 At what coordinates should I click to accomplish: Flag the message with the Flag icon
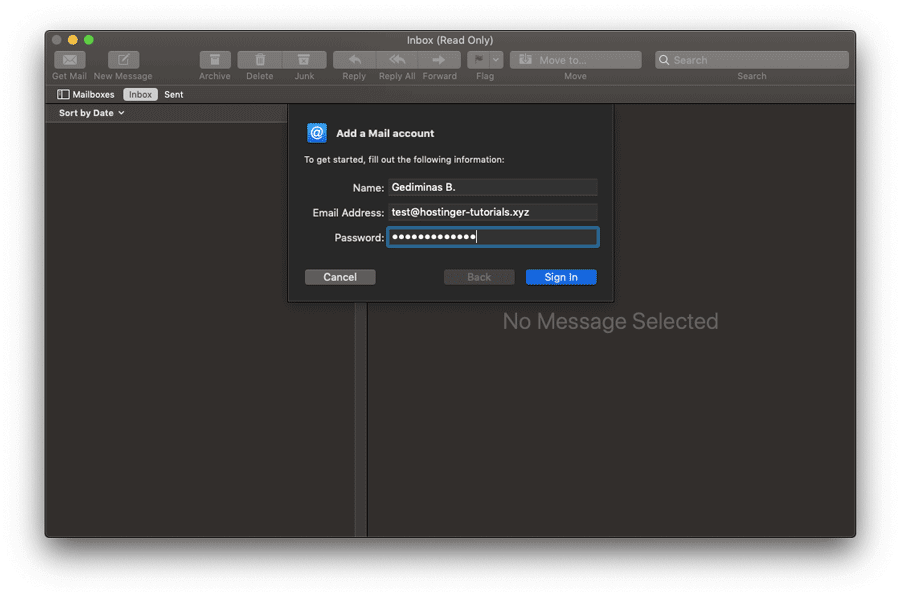point(478,60)
